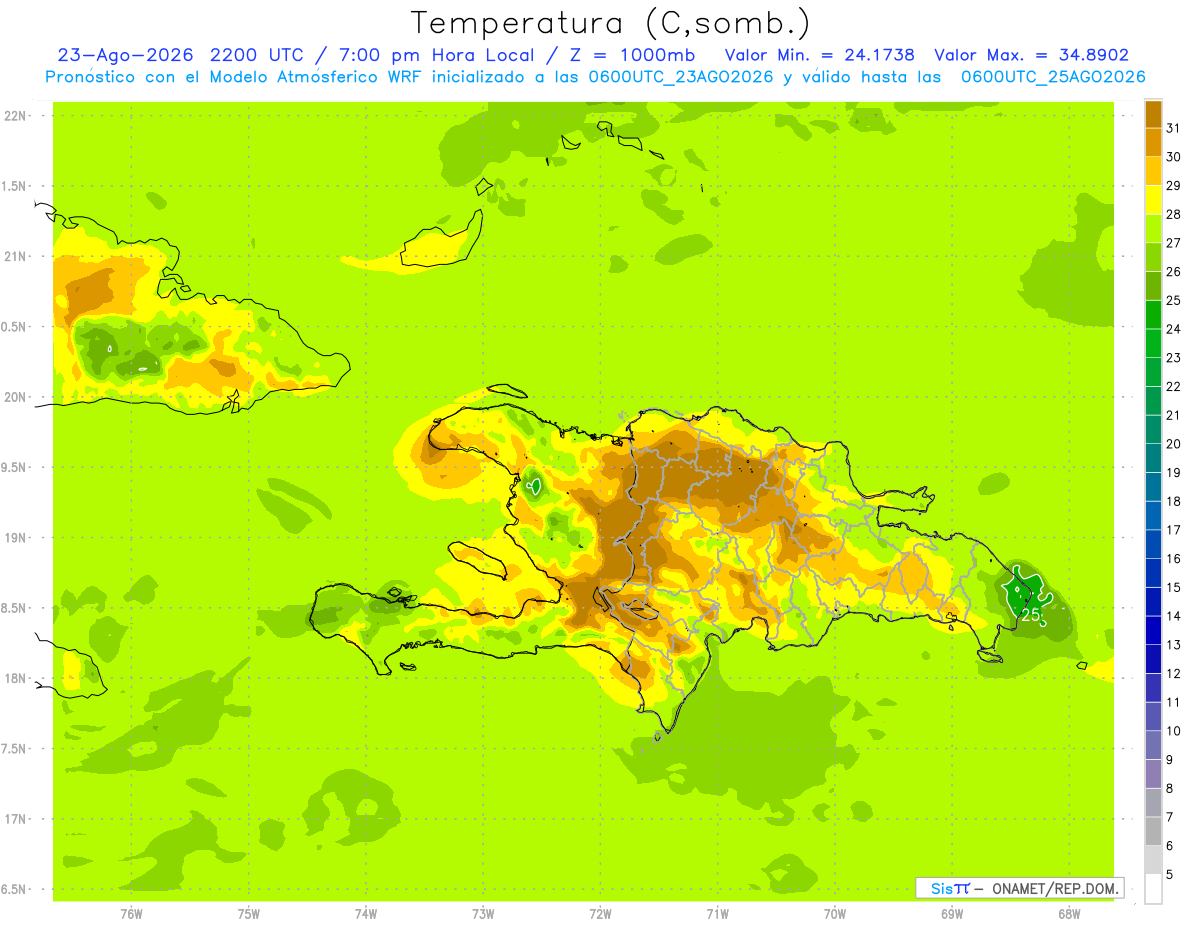Viewport: 1200px width, 927px height.
Task: Click the purple legend band between 9 and 10
Action: (1153, 745)
